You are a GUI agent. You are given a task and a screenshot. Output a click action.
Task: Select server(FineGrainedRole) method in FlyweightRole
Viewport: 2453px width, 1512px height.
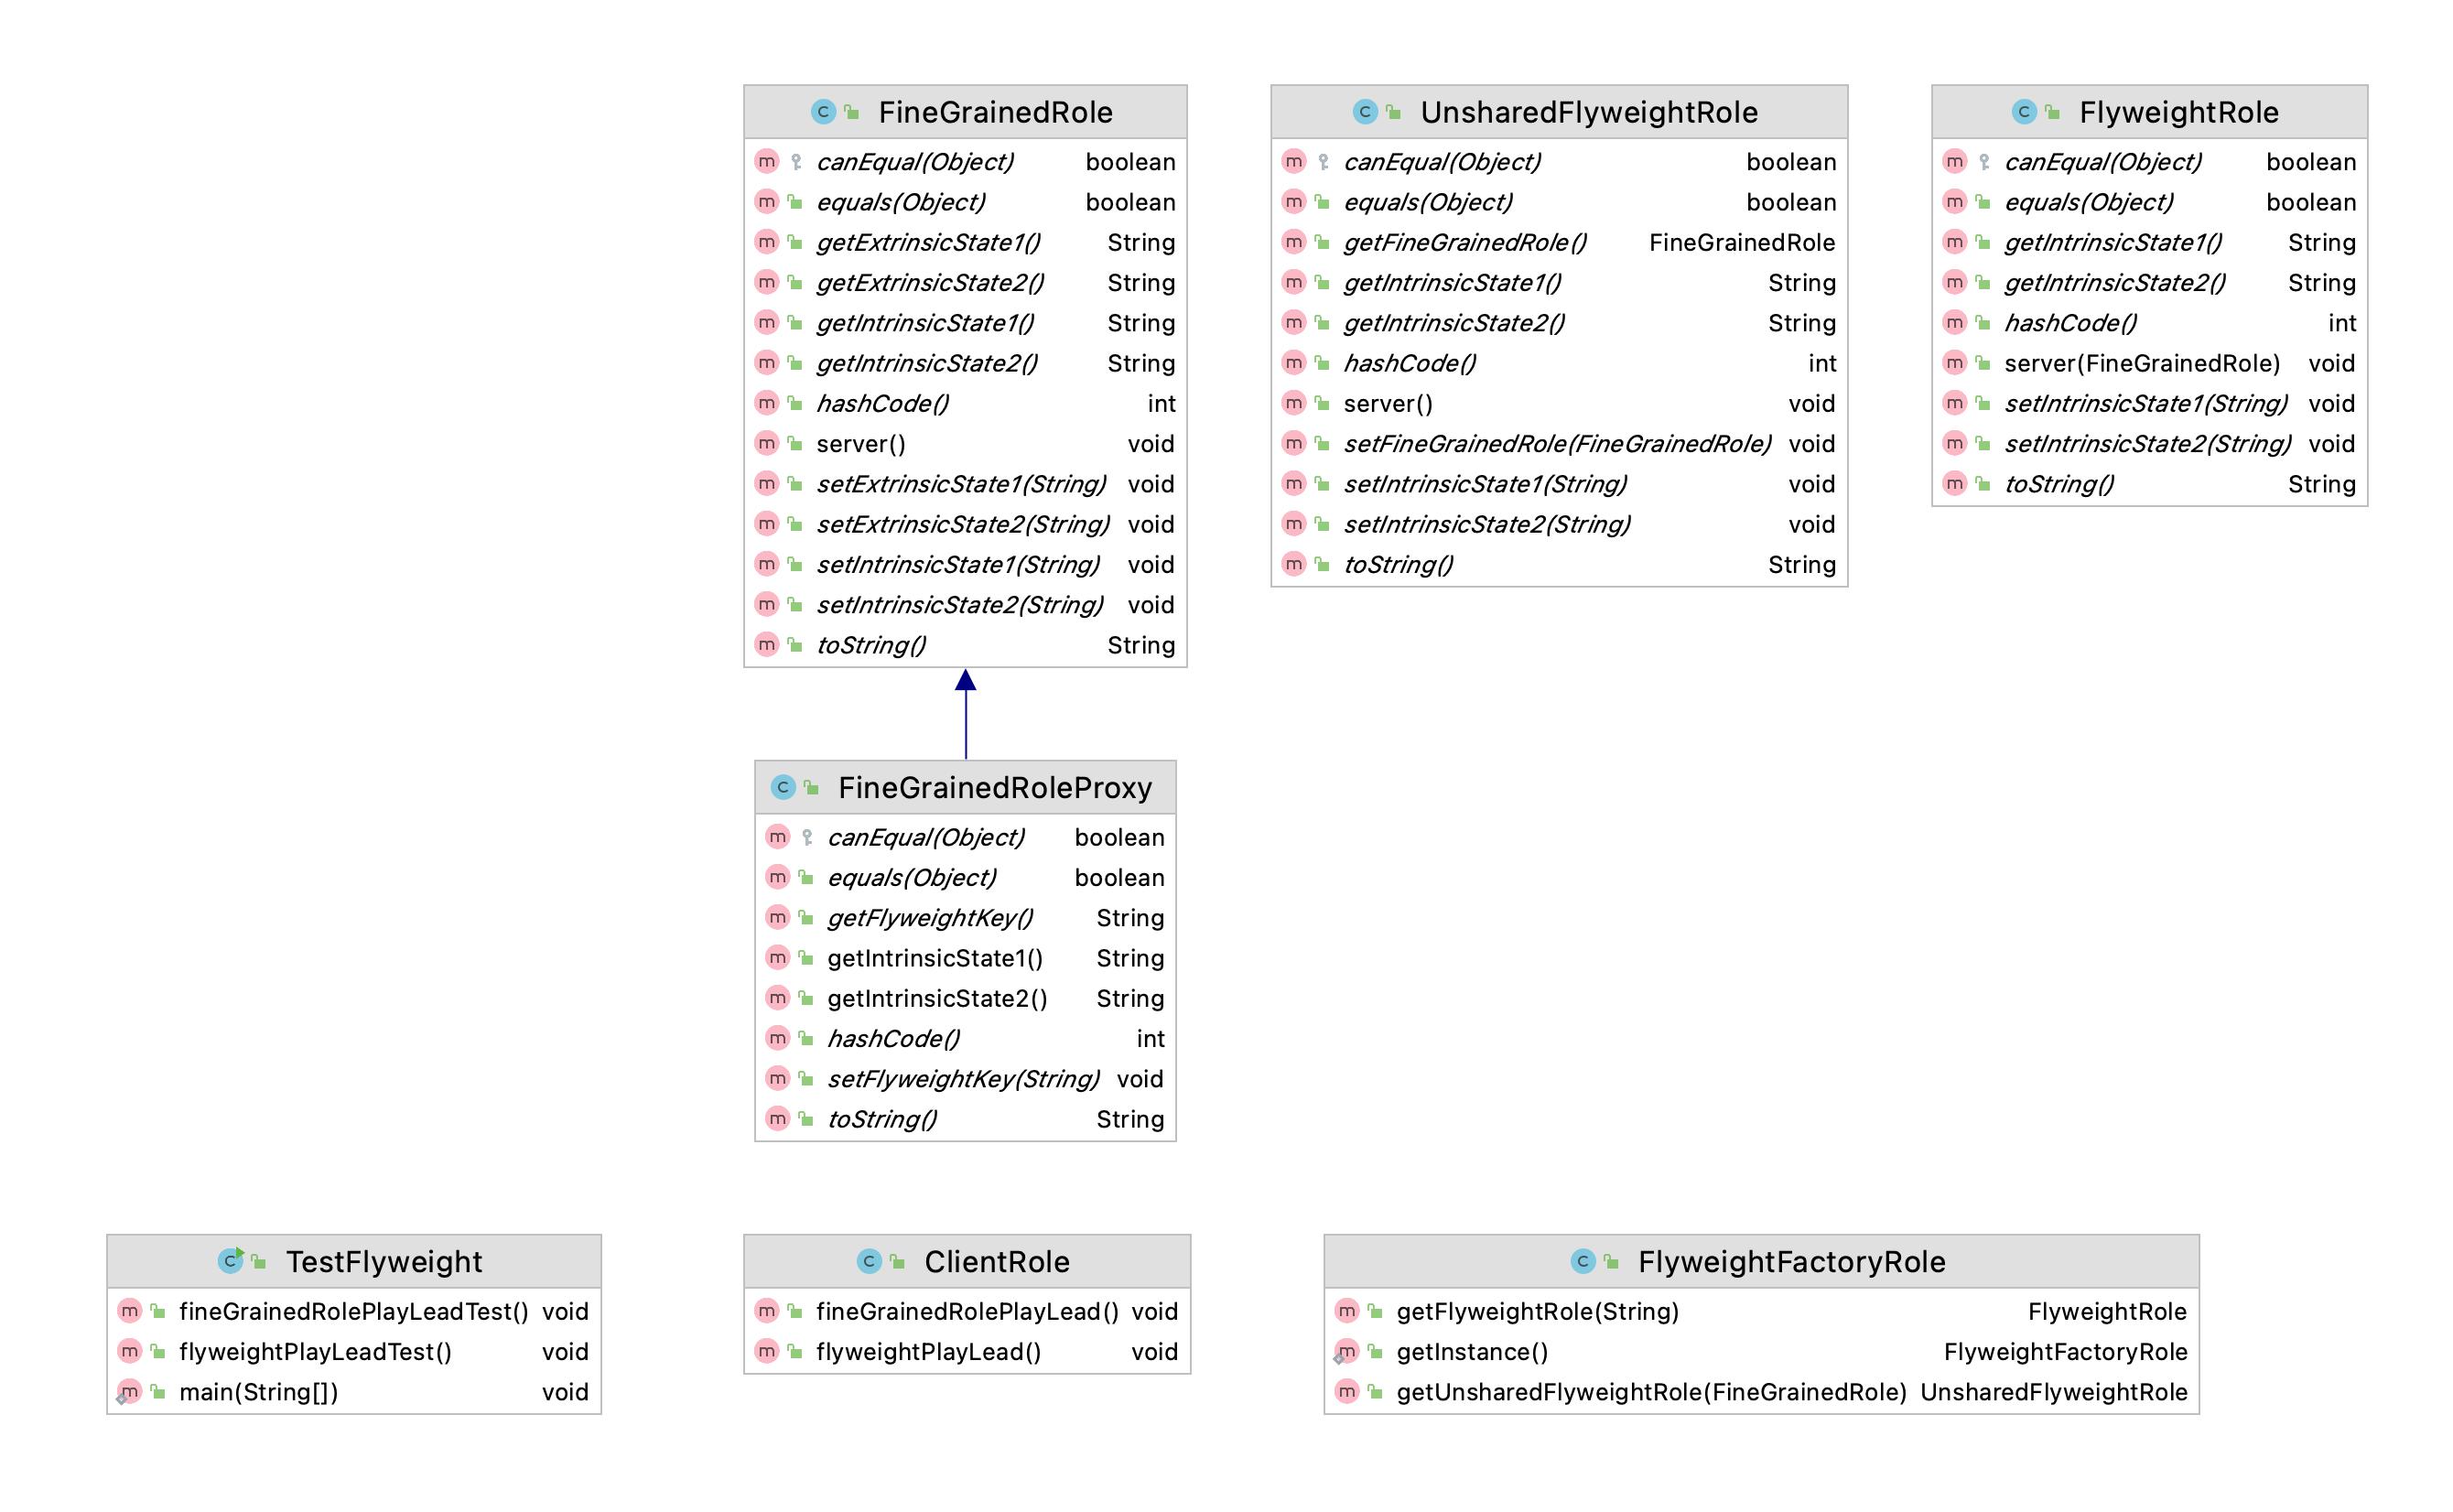tap(2141, 363)
